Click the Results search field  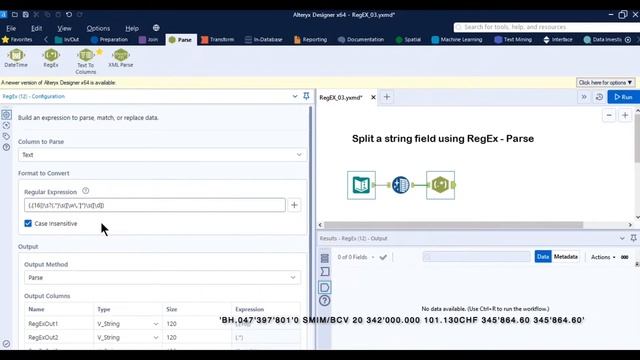[x=476, y=257]
